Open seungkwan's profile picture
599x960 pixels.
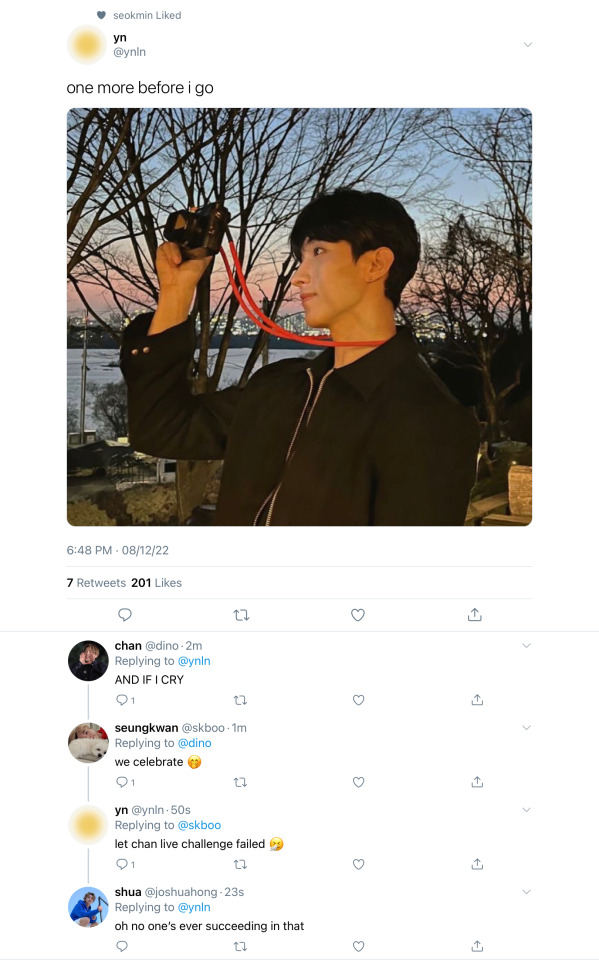[x=88, y=743]
